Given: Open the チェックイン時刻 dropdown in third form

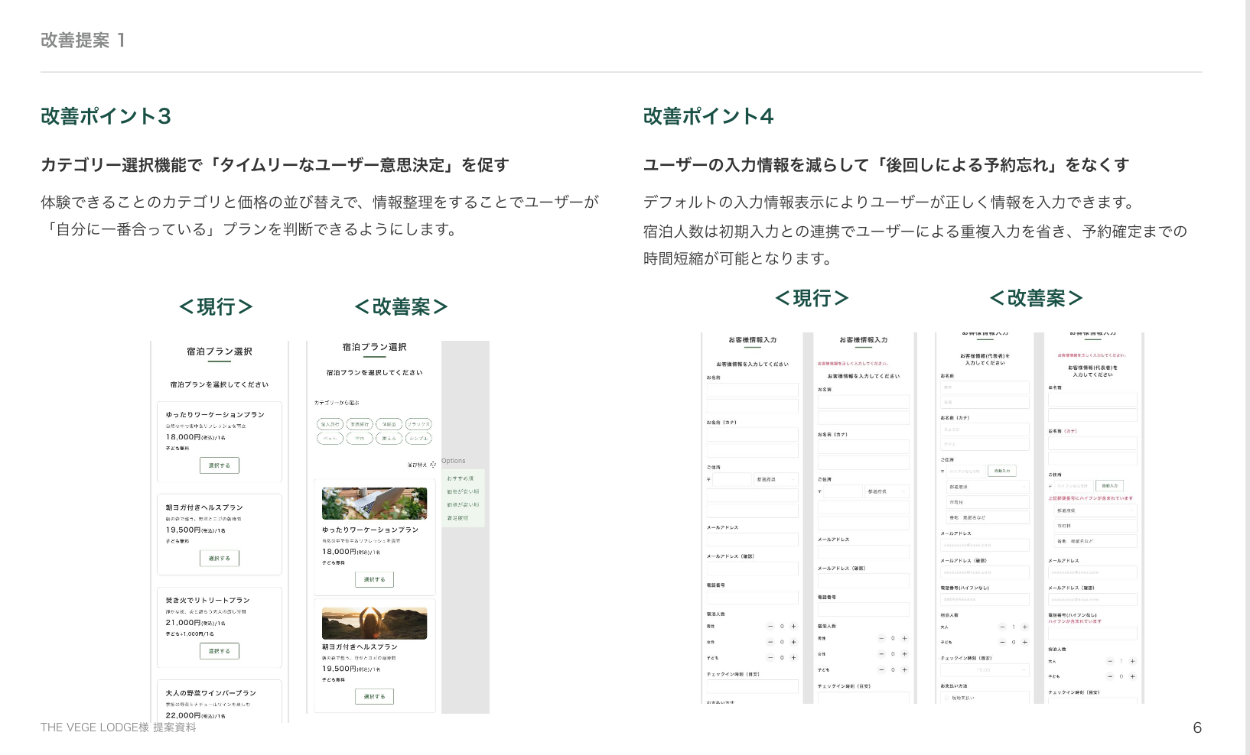Looking at the screenshot, I should (985, 669).
